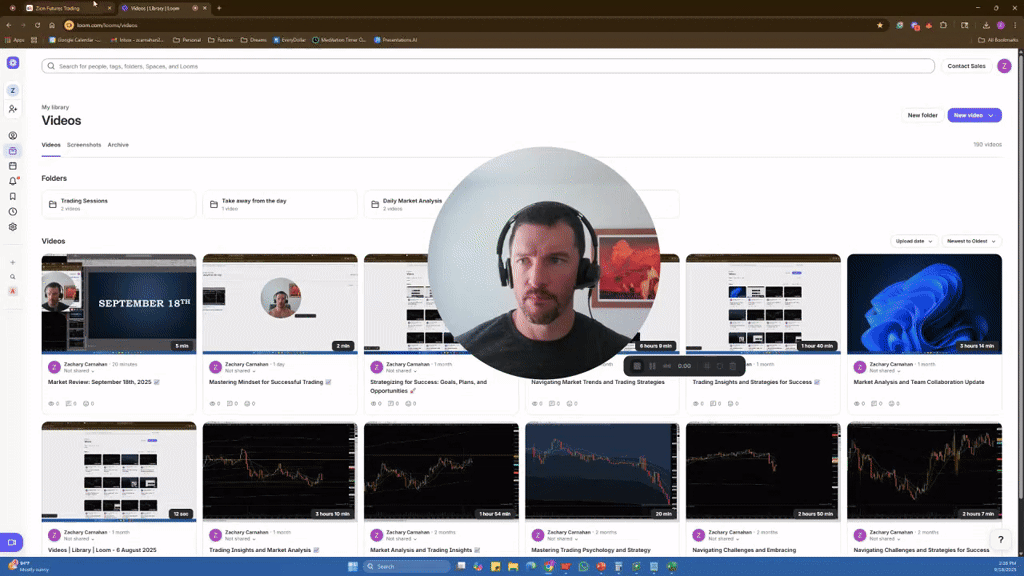This screenshot has height=576, width=1024.
Task: Open the Trading Sessions folder
Action: pyautogui.click(x=118, y=204)
